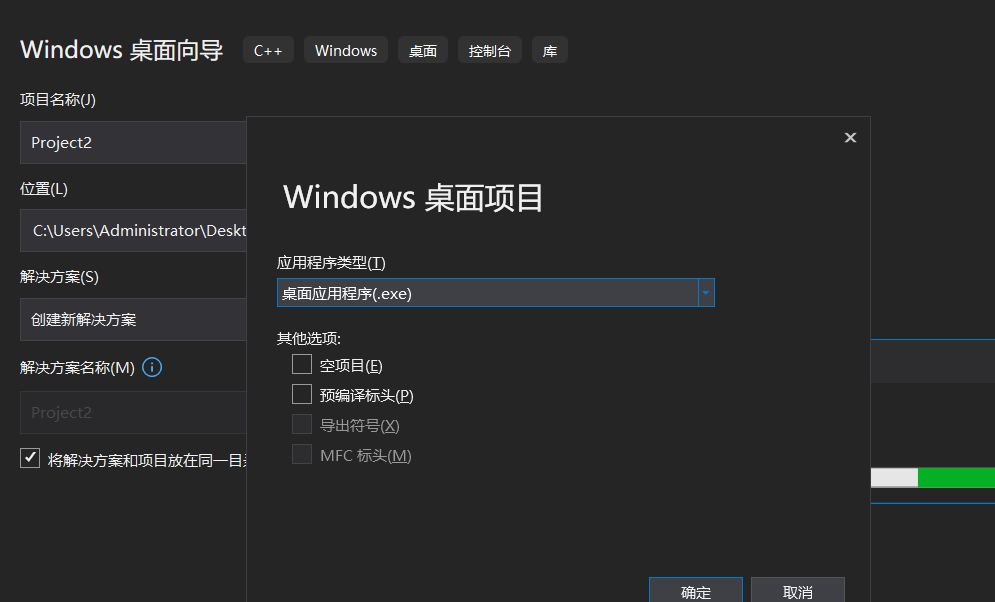The image size is (995, 602).
Task: Click the disabled MFC 标头 checkbox
Action: 302,454
